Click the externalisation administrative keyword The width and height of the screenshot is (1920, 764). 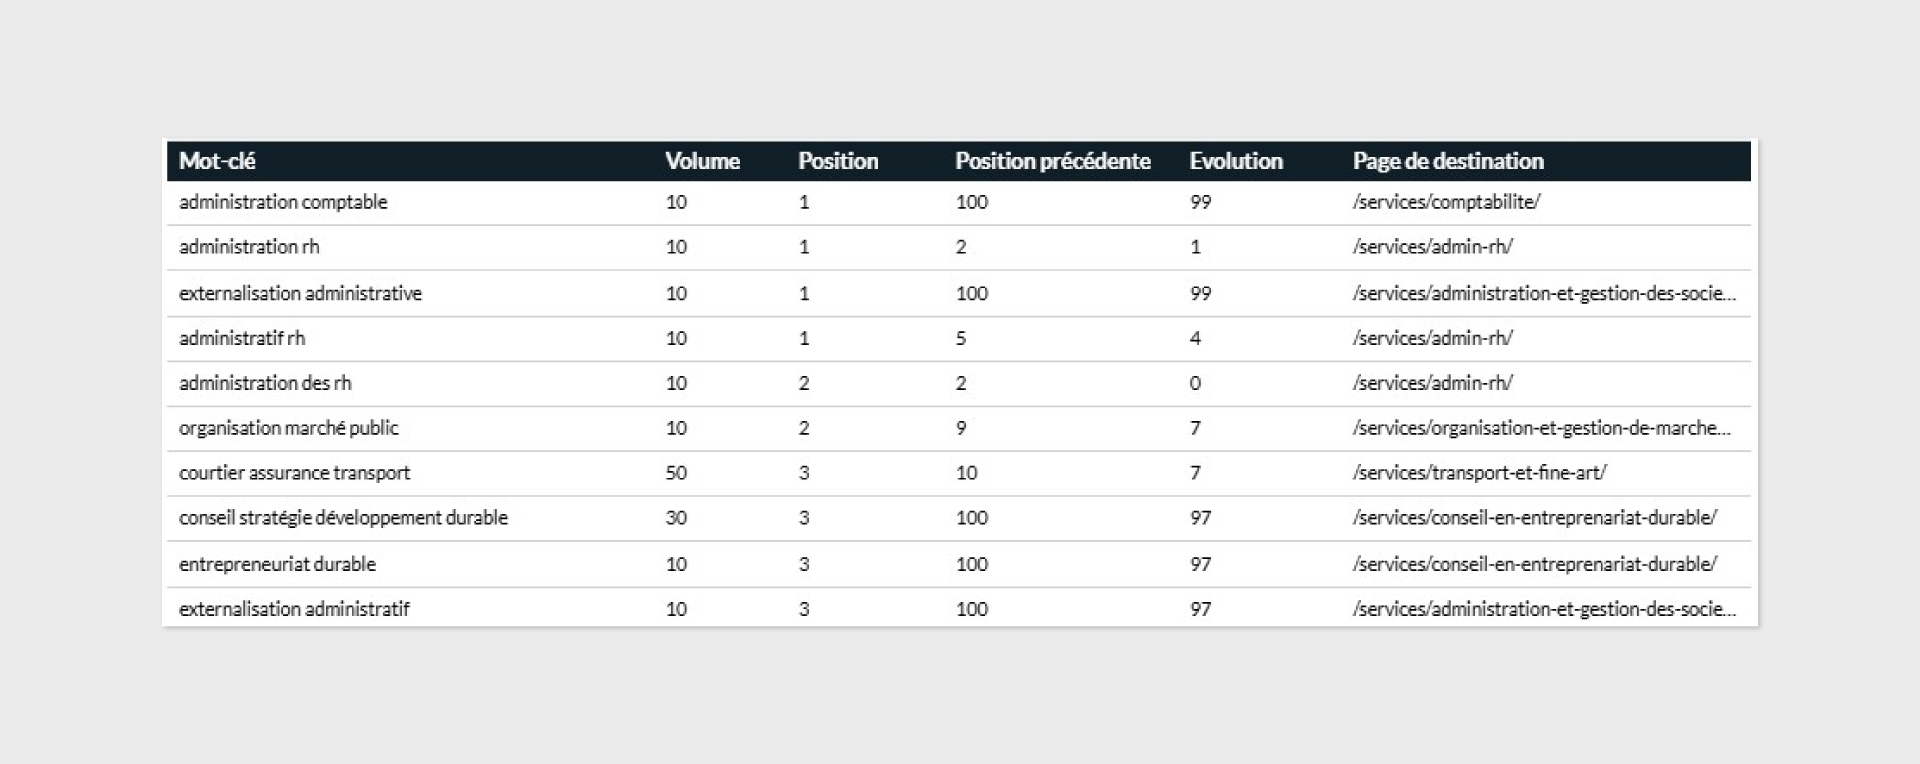click(300, 293)
